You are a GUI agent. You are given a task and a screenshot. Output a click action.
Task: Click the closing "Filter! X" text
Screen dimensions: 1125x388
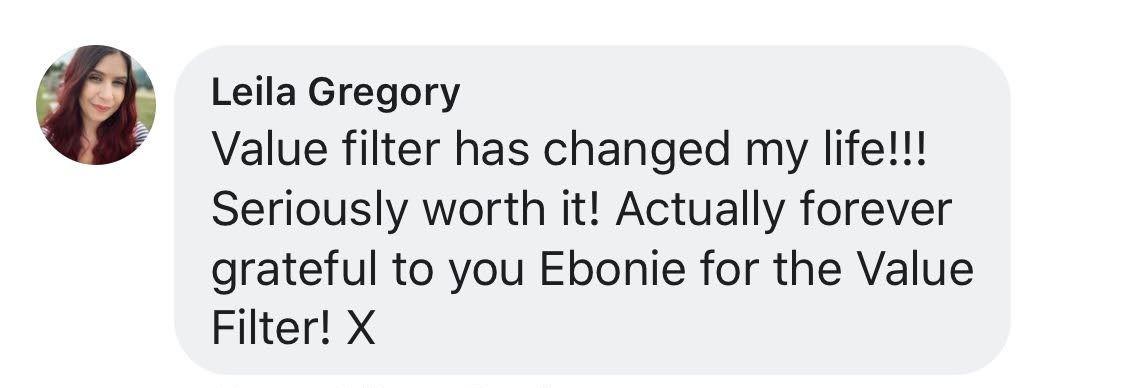[x=293, y=328]
